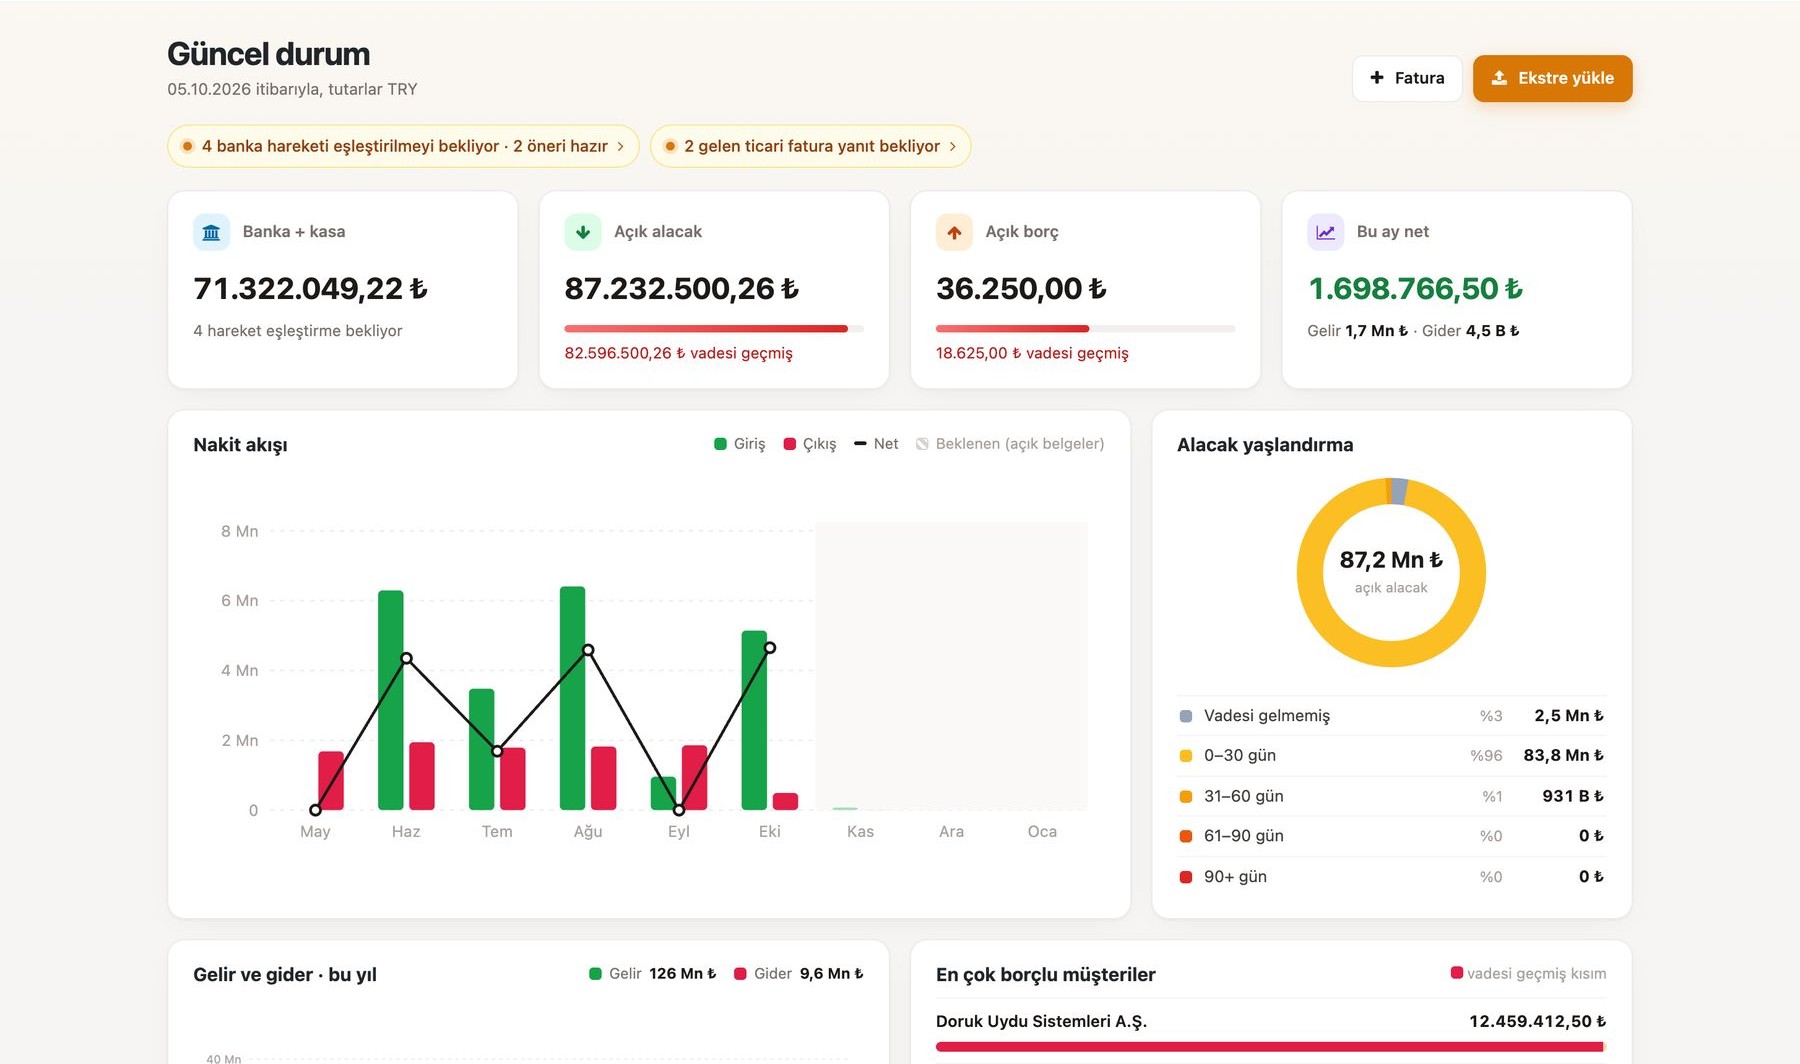The image size is (1800, 1064).
Task: Click the orange dot on banka hareketi alert
Action: point(187,146)
